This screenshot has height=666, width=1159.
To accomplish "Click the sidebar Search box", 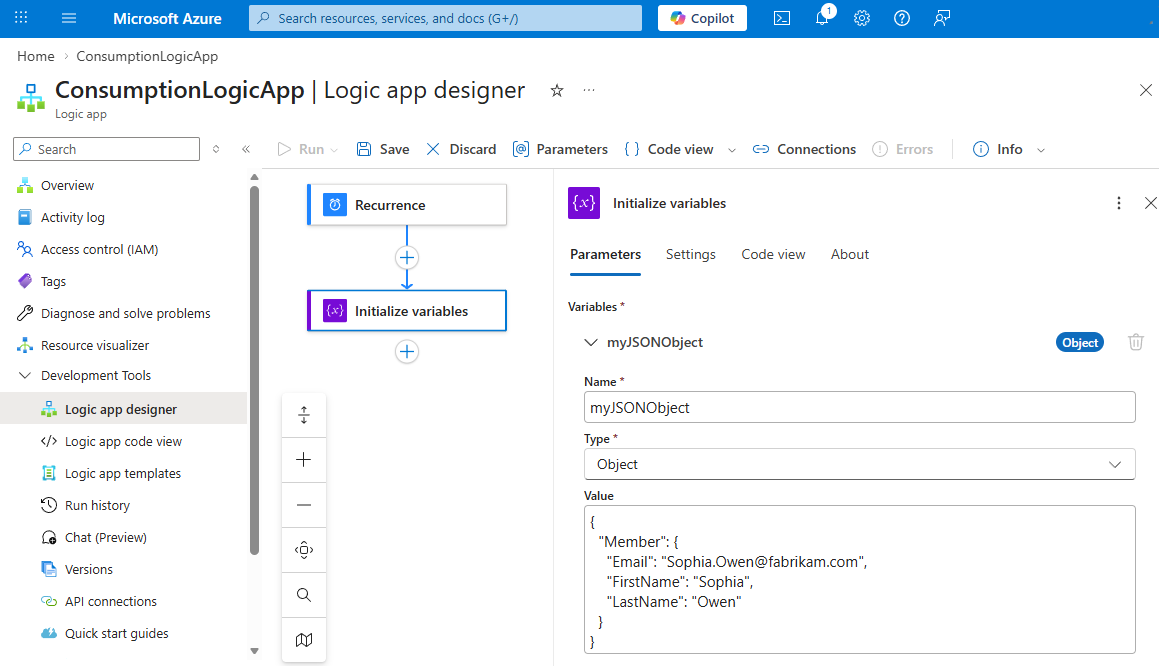I will pyautogui.click(x=106, y=149).
